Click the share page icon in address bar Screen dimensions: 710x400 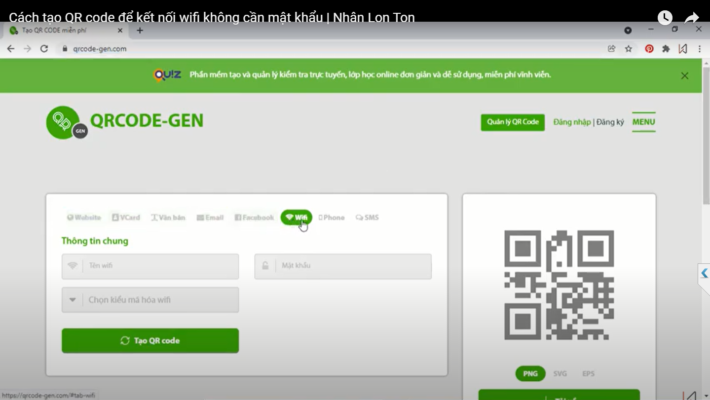[x=611, y=48]
